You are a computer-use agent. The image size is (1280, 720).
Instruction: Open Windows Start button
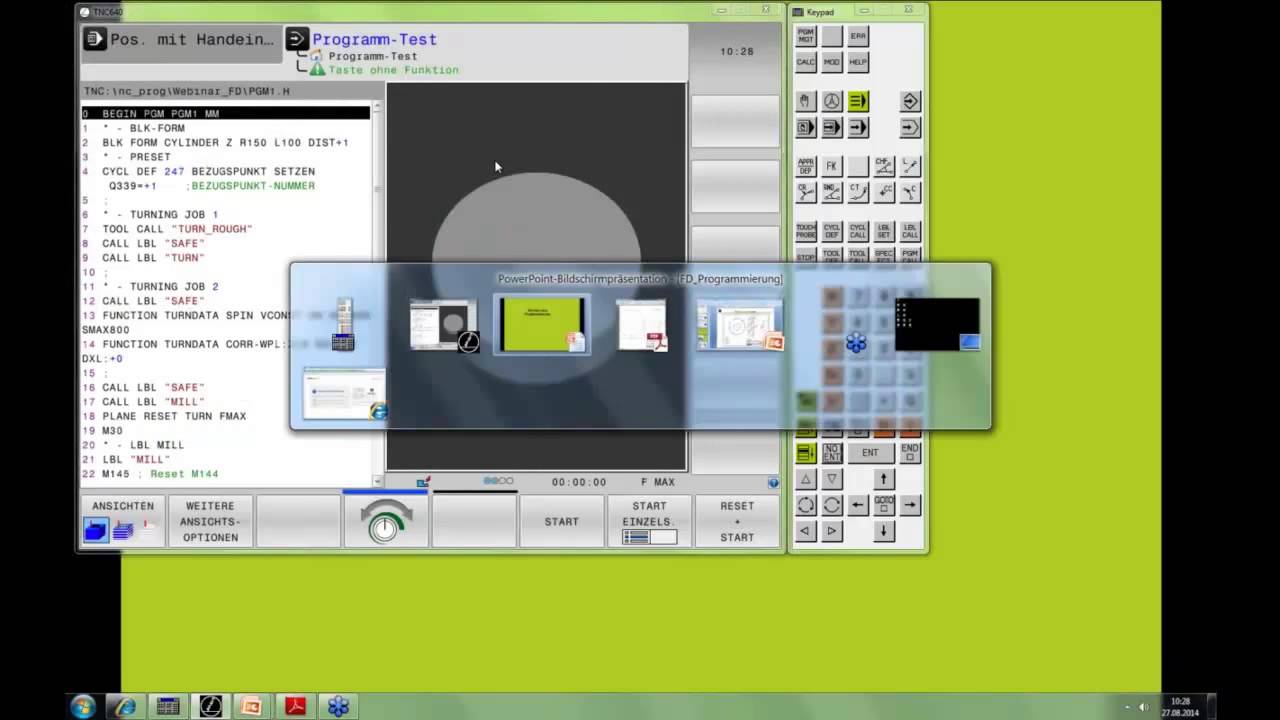pos(83,706)
